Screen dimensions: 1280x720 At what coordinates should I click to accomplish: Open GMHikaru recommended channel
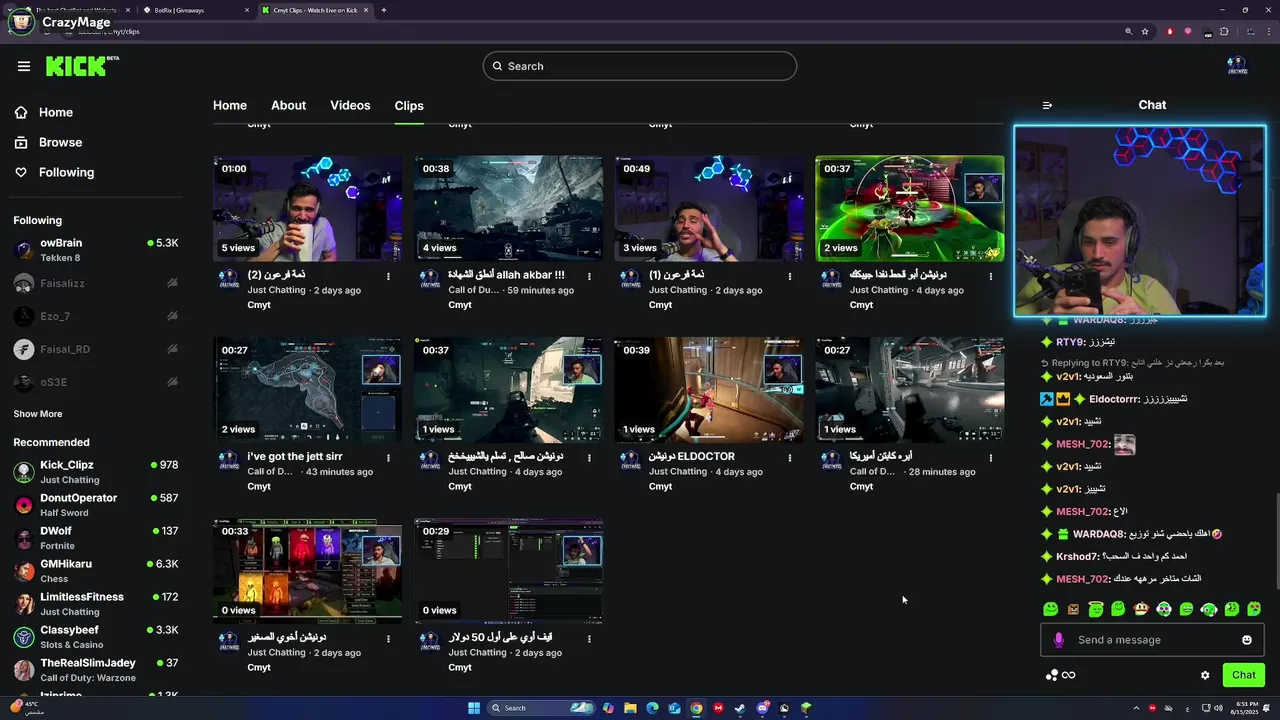96,571
